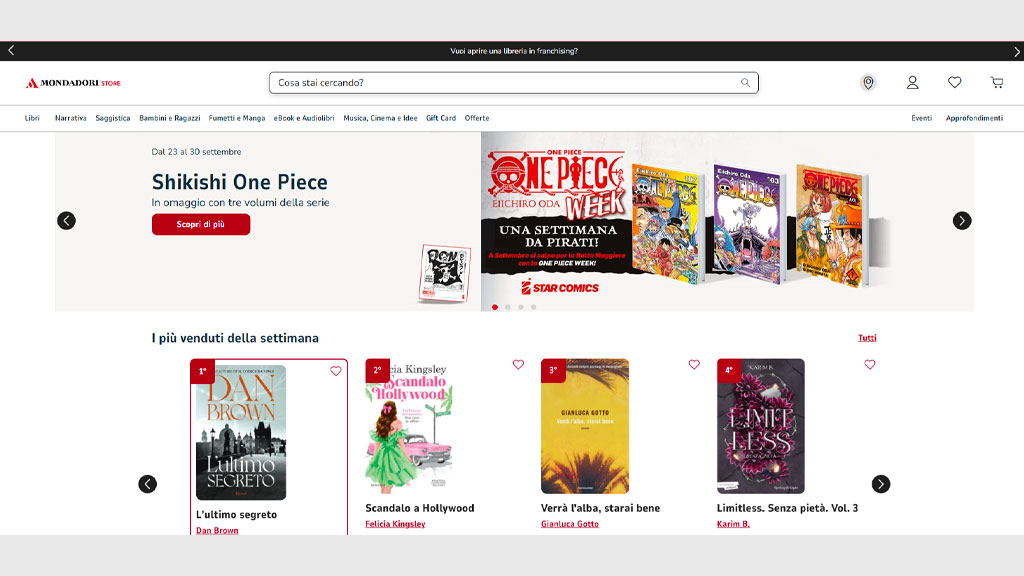The image size is (1024, 576).
Task: Open the eBook e Audiolibri menu
Action: click(304, 118)
